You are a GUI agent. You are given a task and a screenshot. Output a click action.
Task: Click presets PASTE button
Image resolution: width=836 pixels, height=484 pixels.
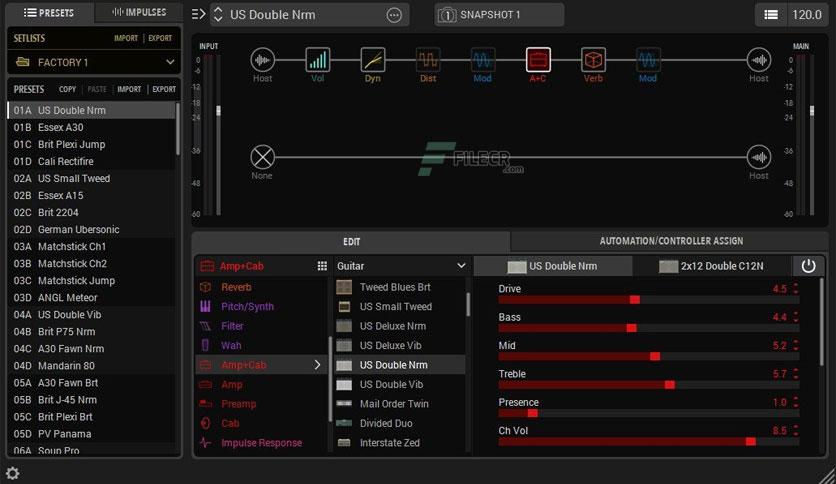[x=97, y=89]
